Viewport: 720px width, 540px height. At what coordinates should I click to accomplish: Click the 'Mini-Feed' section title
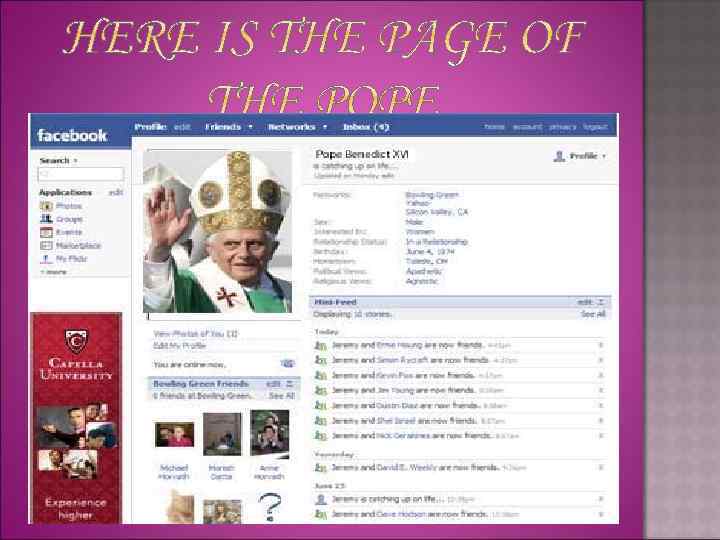point(336,302)
